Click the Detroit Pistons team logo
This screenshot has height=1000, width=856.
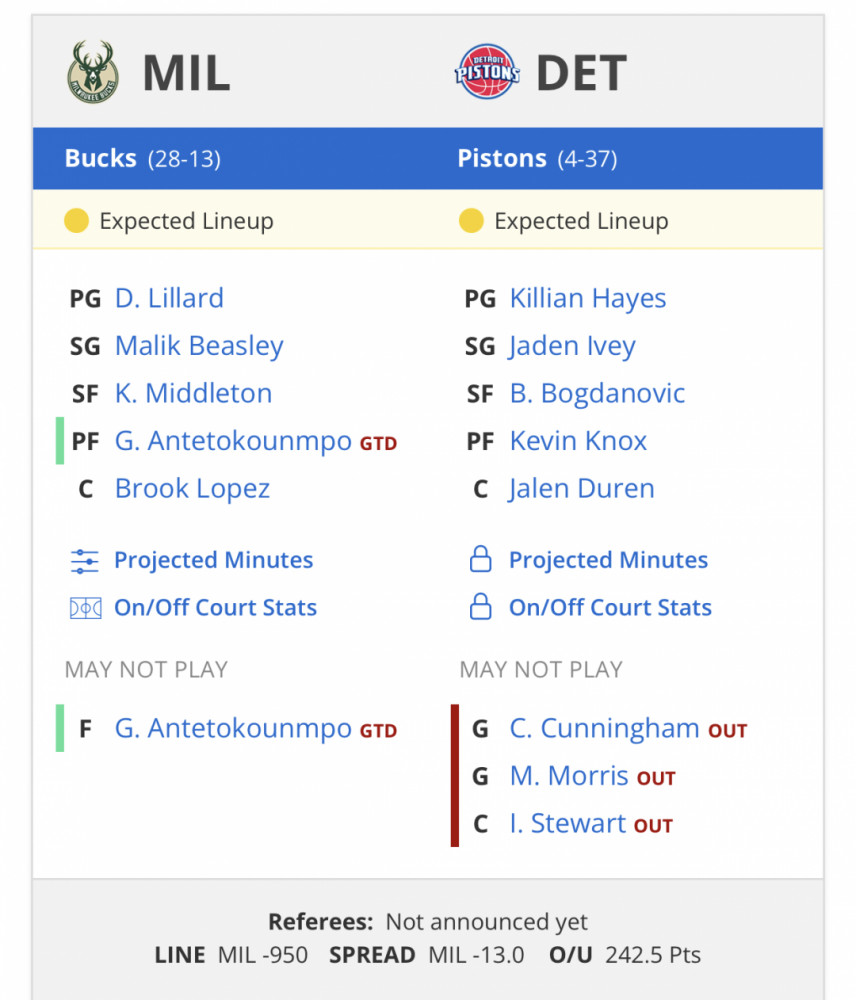tap(487, 71)
